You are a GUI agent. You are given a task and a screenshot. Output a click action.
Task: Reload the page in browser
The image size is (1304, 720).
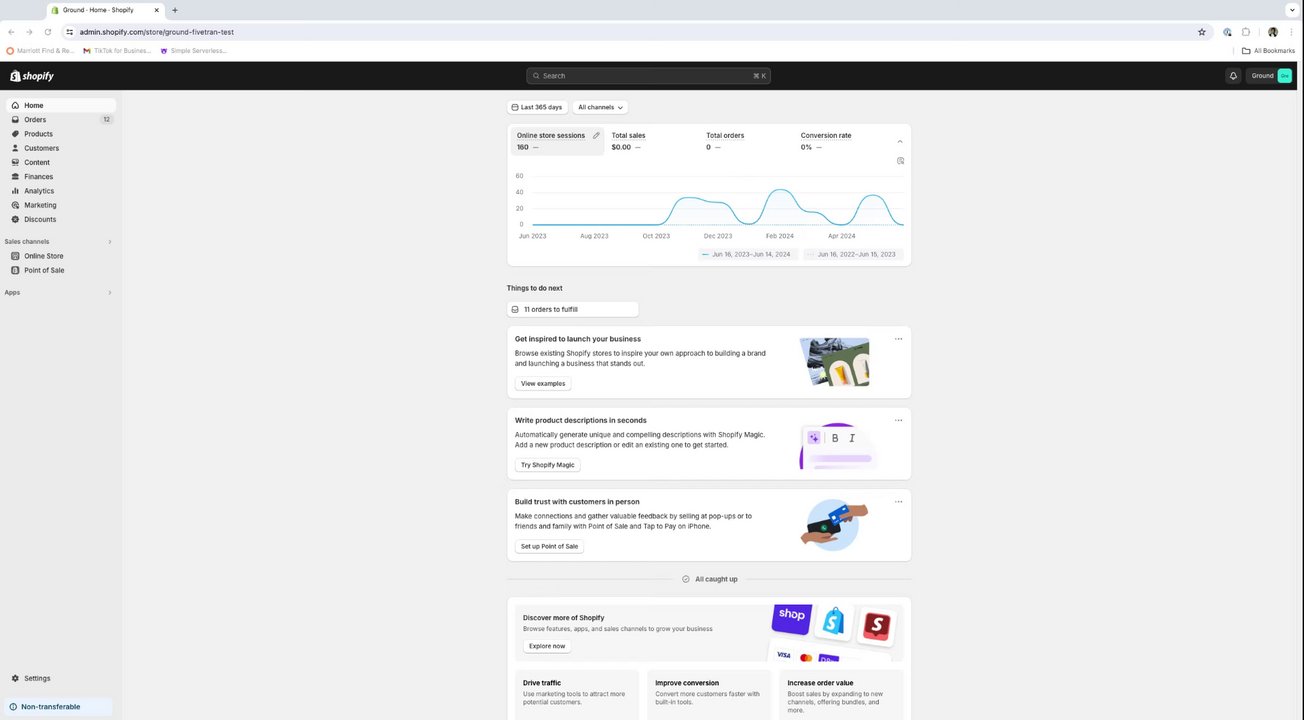click(47, 32)
